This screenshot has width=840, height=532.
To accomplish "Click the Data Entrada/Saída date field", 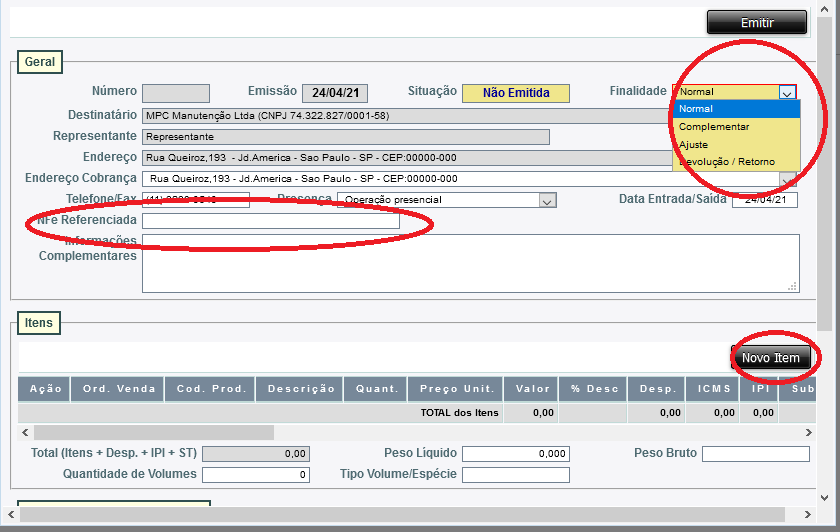I will click(x=765, y=200).
